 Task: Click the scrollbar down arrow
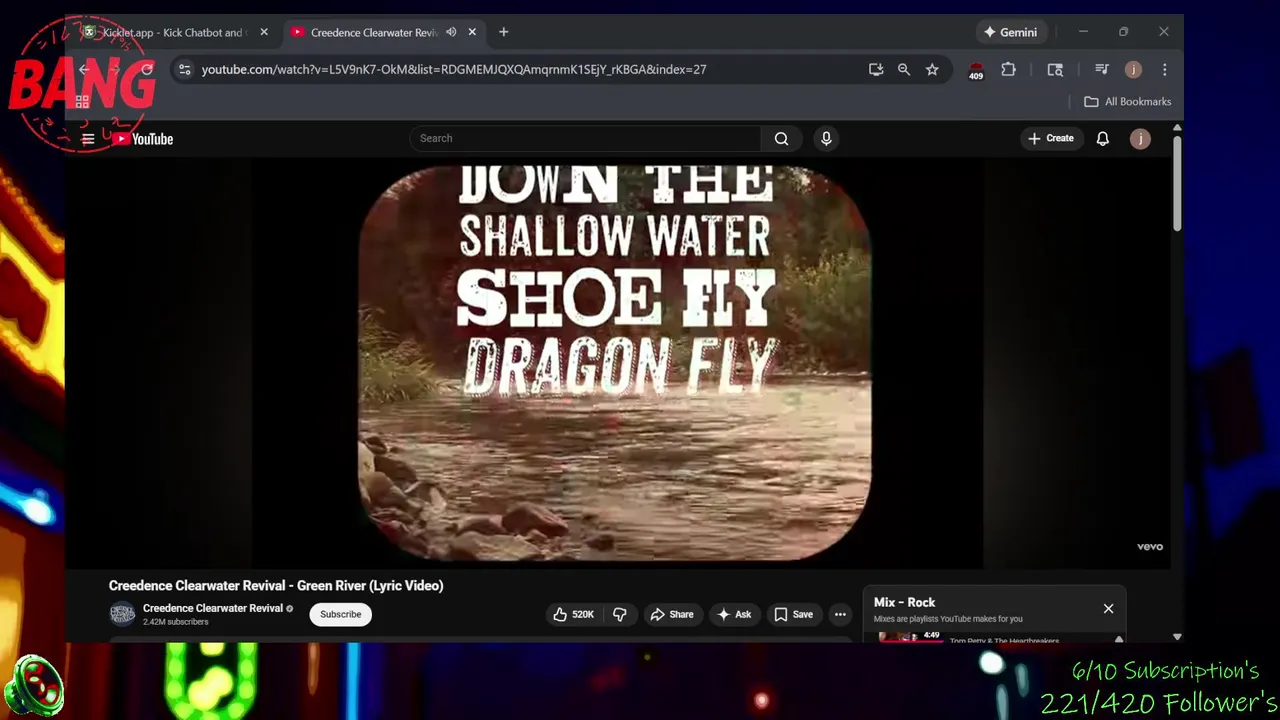click(x=1177, y=636)
